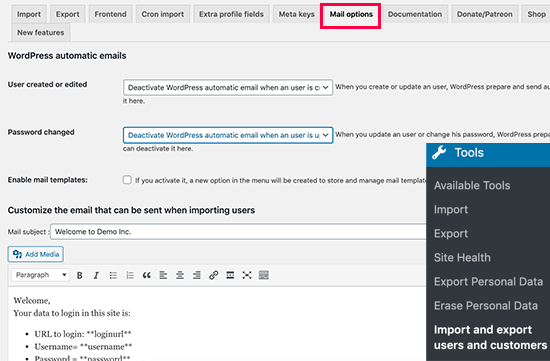Viewport: 550px width, 361px height.
Task: Insert bulleted list in editor
Action: click(x=113, y=275)
